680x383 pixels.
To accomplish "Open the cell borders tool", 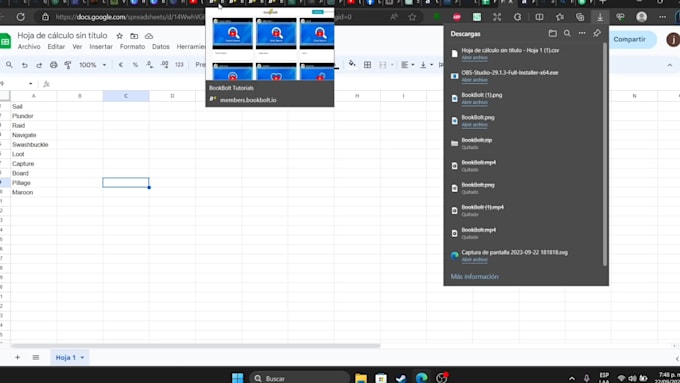I will click(x=367, y=65).
